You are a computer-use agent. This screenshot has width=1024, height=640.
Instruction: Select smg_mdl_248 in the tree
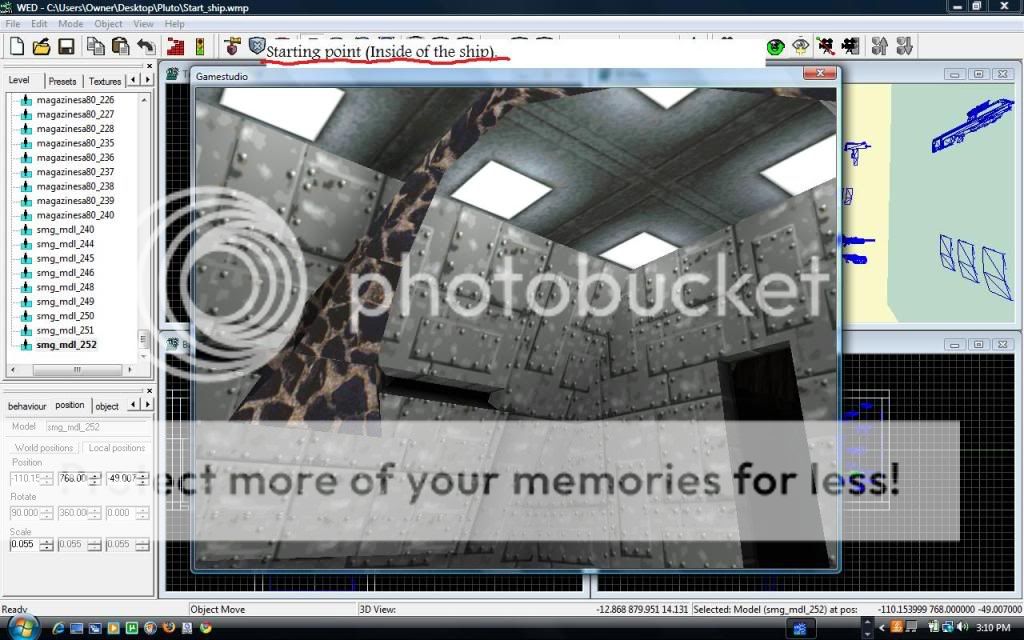coord(65,287)
